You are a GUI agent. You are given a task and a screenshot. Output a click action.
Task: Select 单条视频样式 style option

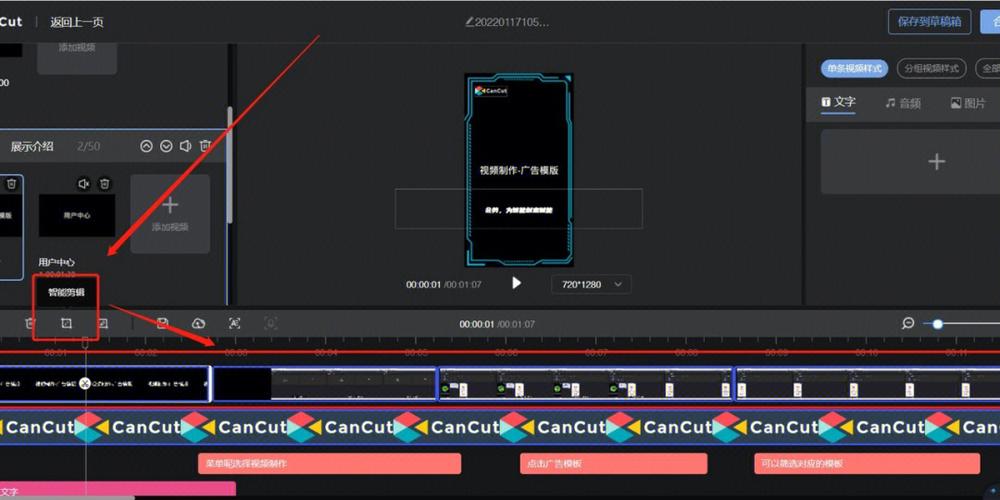click(x=855, y=68)
